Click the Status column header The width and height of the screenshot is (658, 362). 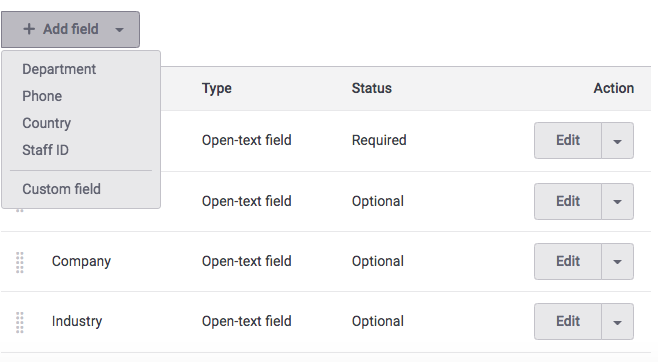(x=371, y=89)
